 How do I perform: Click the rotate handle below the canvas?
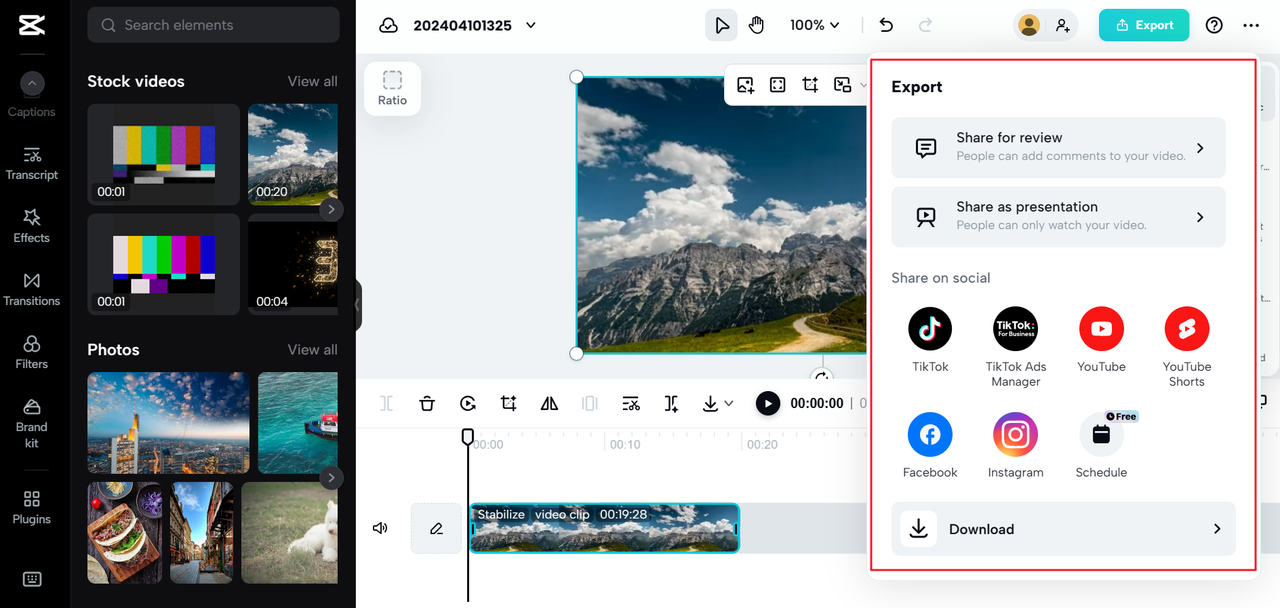pyautogui.click(x=822, y=377)
